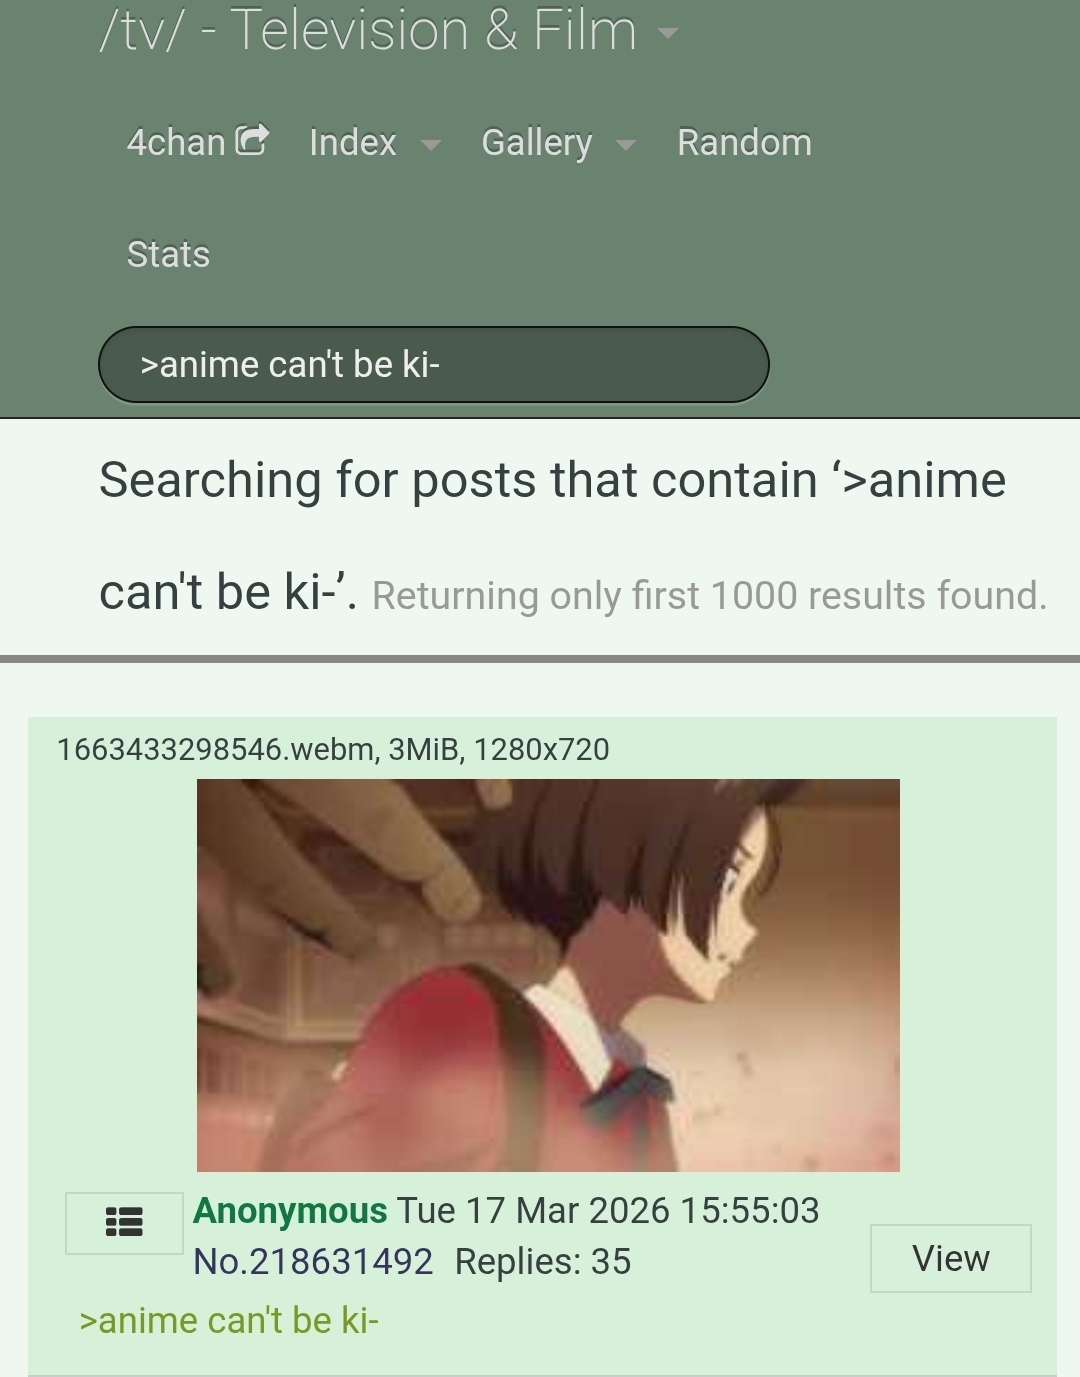Screen dimensions: 1080x1377
Task: Focus the search box with anime query
Action: point(433,364)
